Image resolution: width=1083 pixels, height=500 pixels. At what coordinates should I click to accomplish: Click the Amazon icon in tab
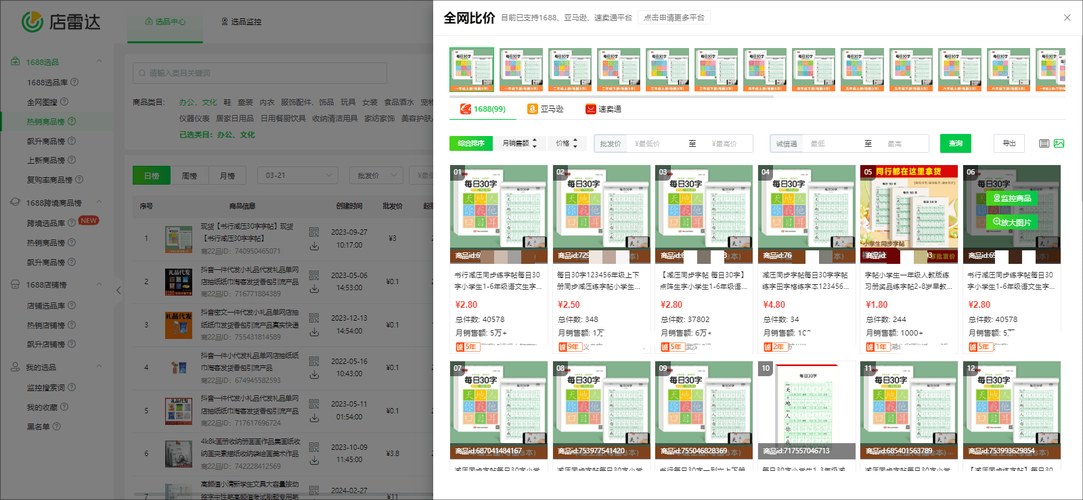pos(533,109)
